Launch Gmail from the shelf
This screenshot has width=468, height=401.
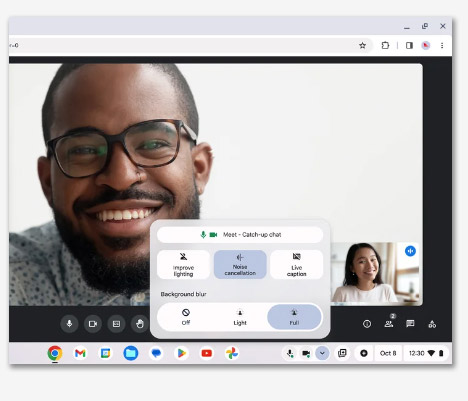coord(80,353)
